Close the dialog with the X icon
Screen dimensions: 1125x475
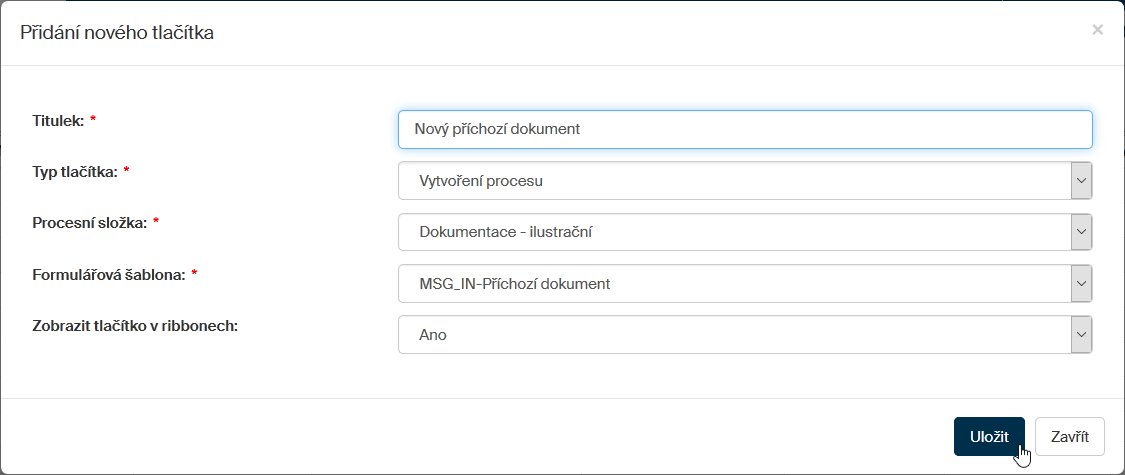(1097, 30)
